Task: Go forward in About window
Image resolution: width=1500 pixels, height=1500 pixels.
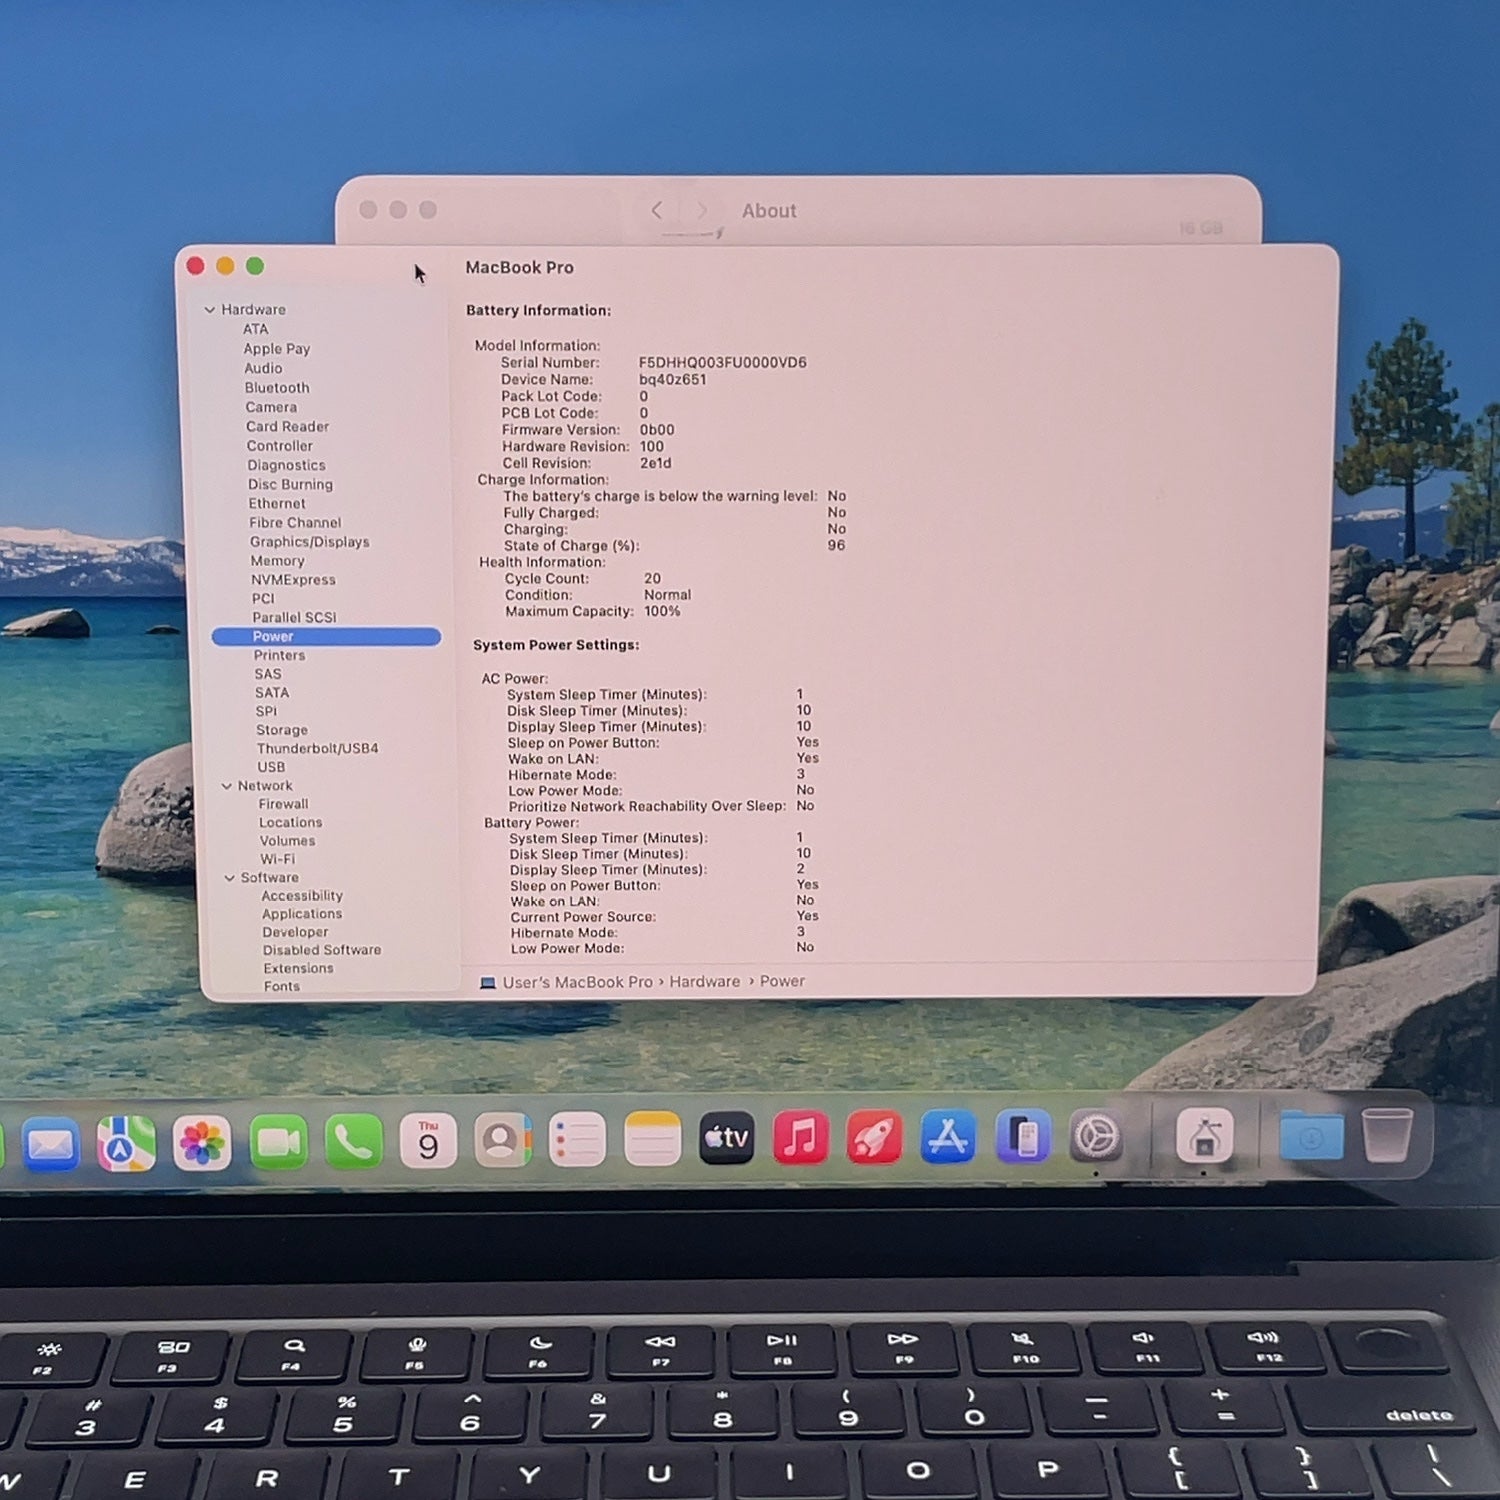Action: (702, 210)
